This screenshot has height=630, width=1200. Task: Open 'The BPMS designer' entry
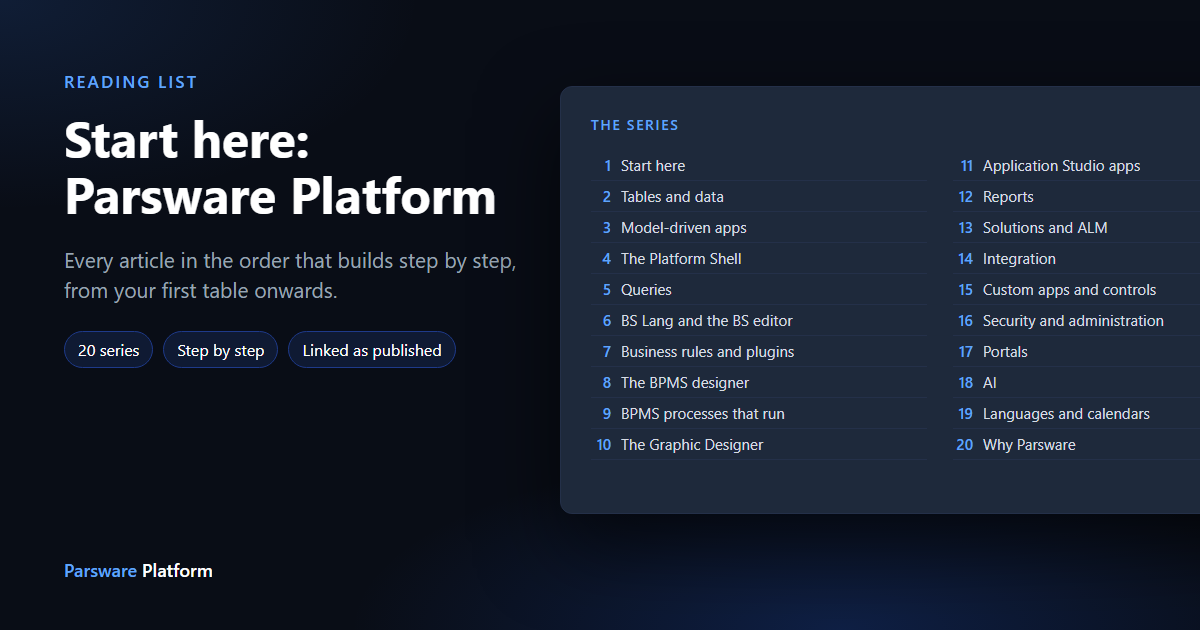[759, 383]
